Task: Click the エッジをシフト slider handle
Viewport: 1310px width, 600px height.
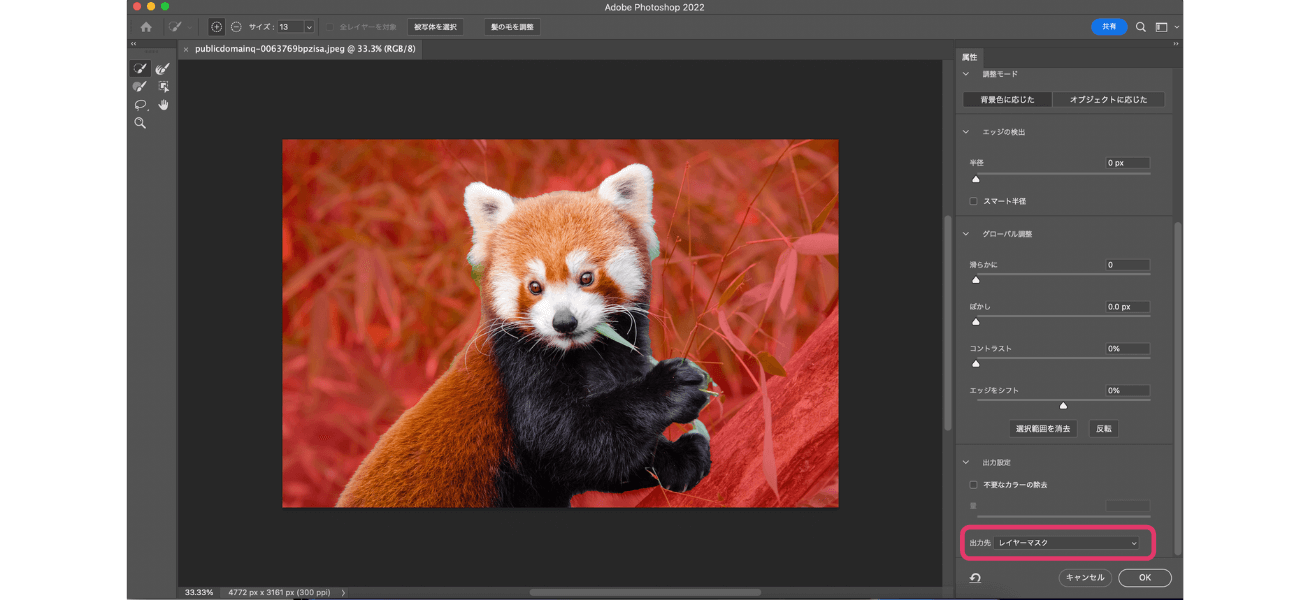Action: 1063,405
